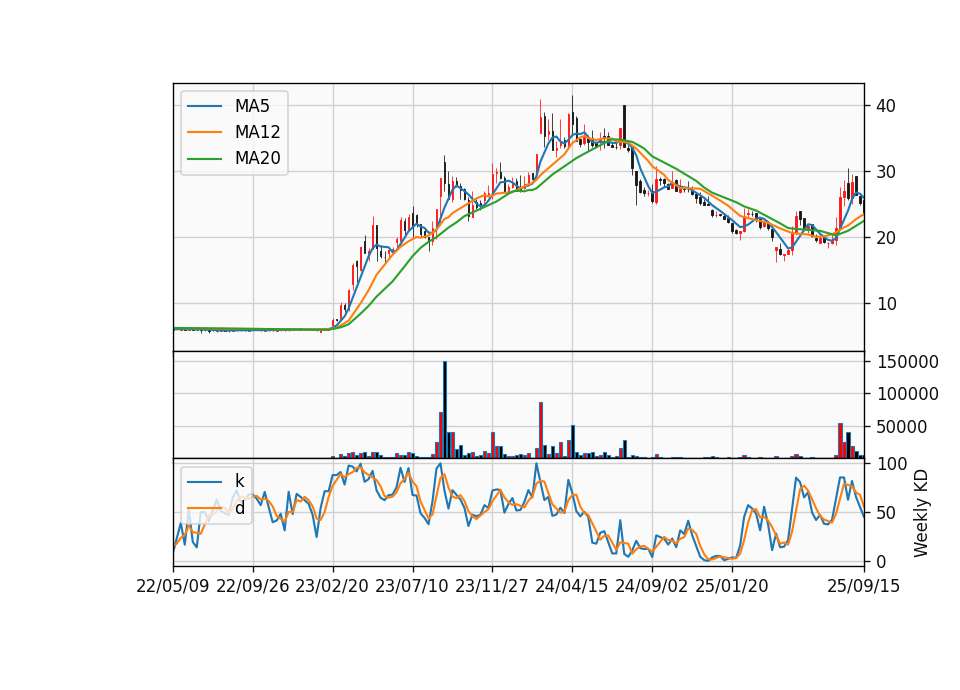Viewport: 960px width, 690px height.
Task: Click the MA12 legend label
Action: pos(258,132)
